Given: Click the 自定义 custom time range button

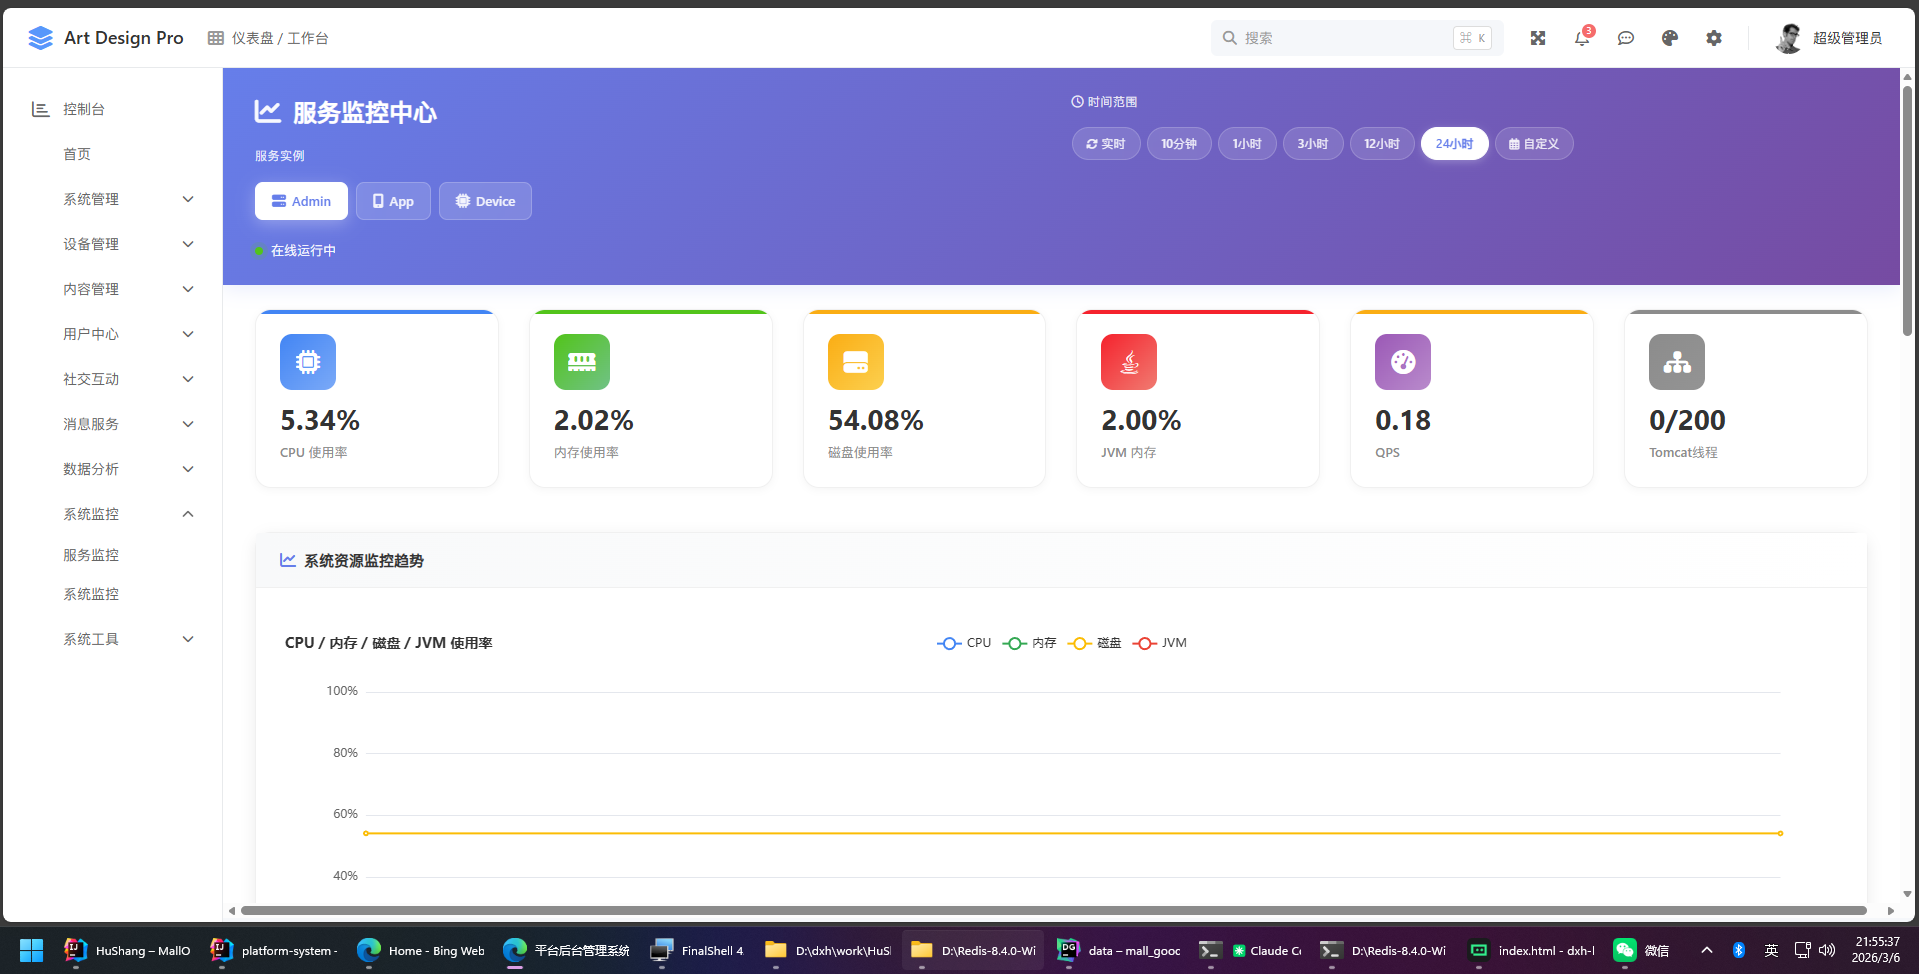Looking at the screenshot, I should click(1533, 143).
